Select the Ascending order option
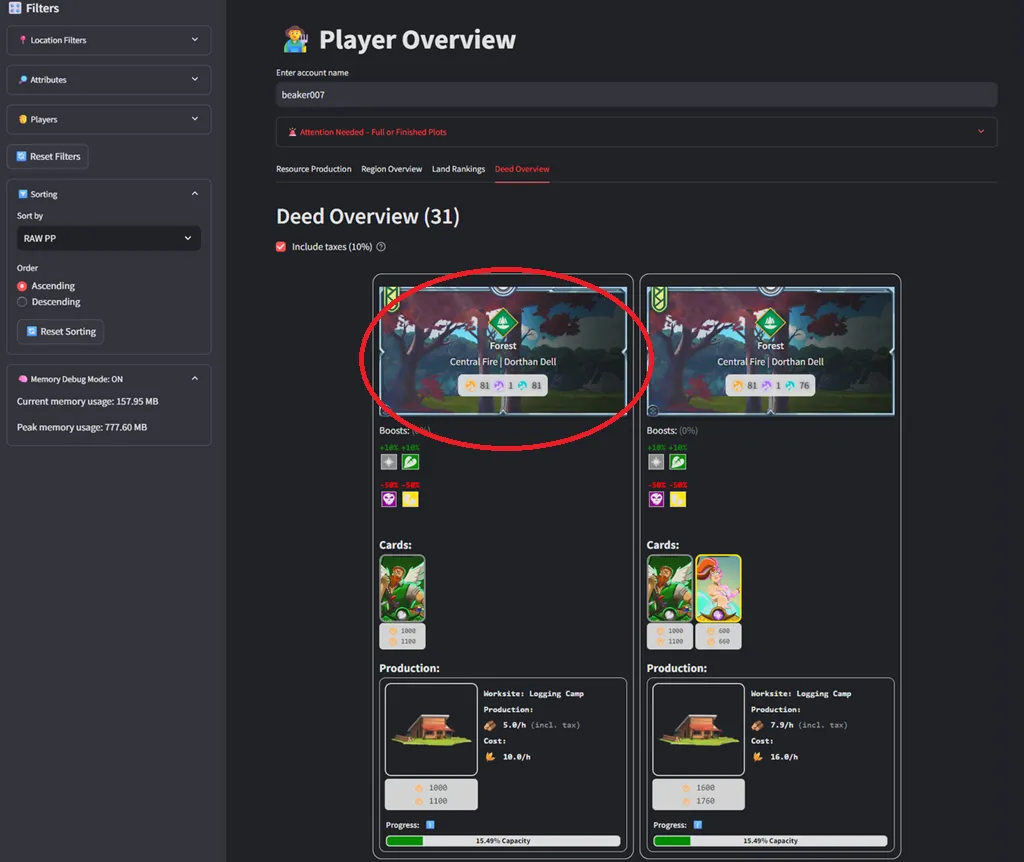The image size is (1024, 862). coord(46,286)
